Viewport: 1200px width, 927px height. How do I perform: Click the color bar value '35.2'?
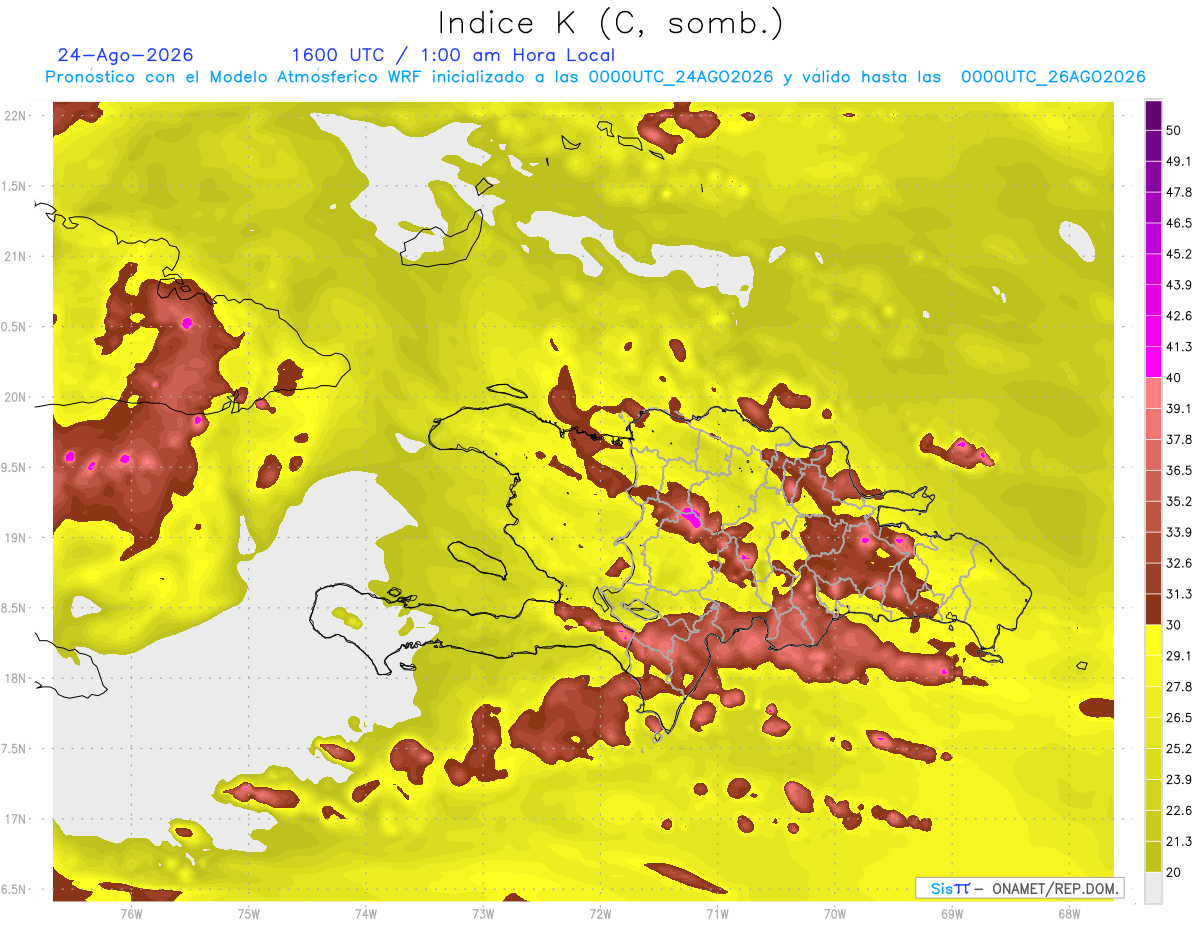[1179, 501]
